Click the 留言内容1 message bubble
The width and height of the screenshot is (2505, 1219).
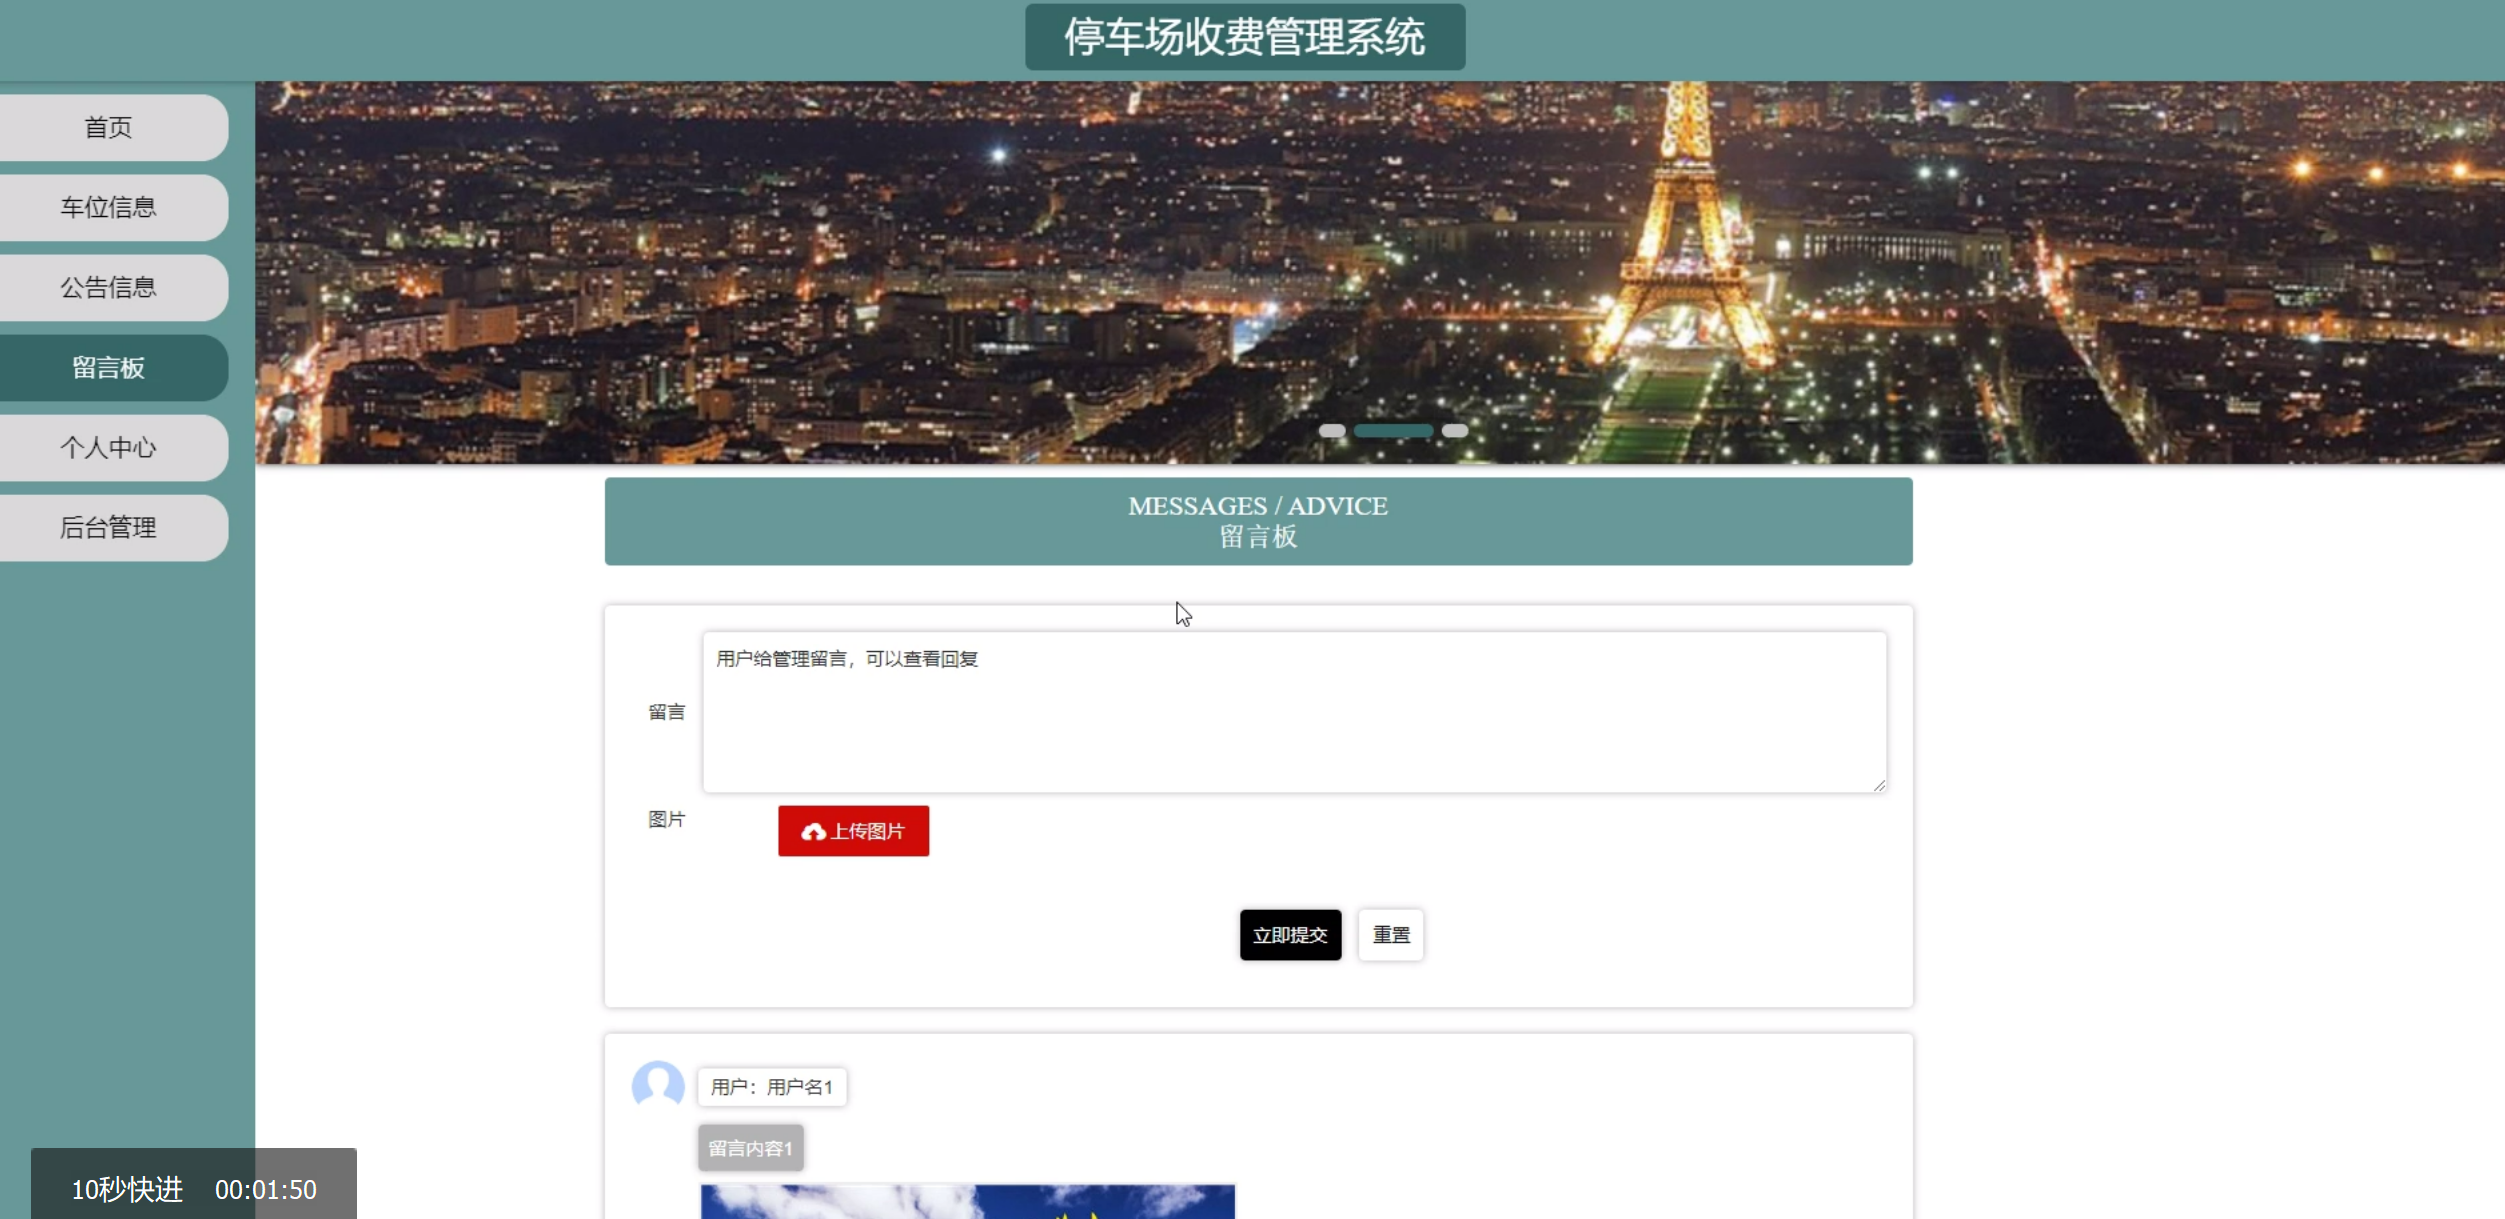(x=750, y=1147)
